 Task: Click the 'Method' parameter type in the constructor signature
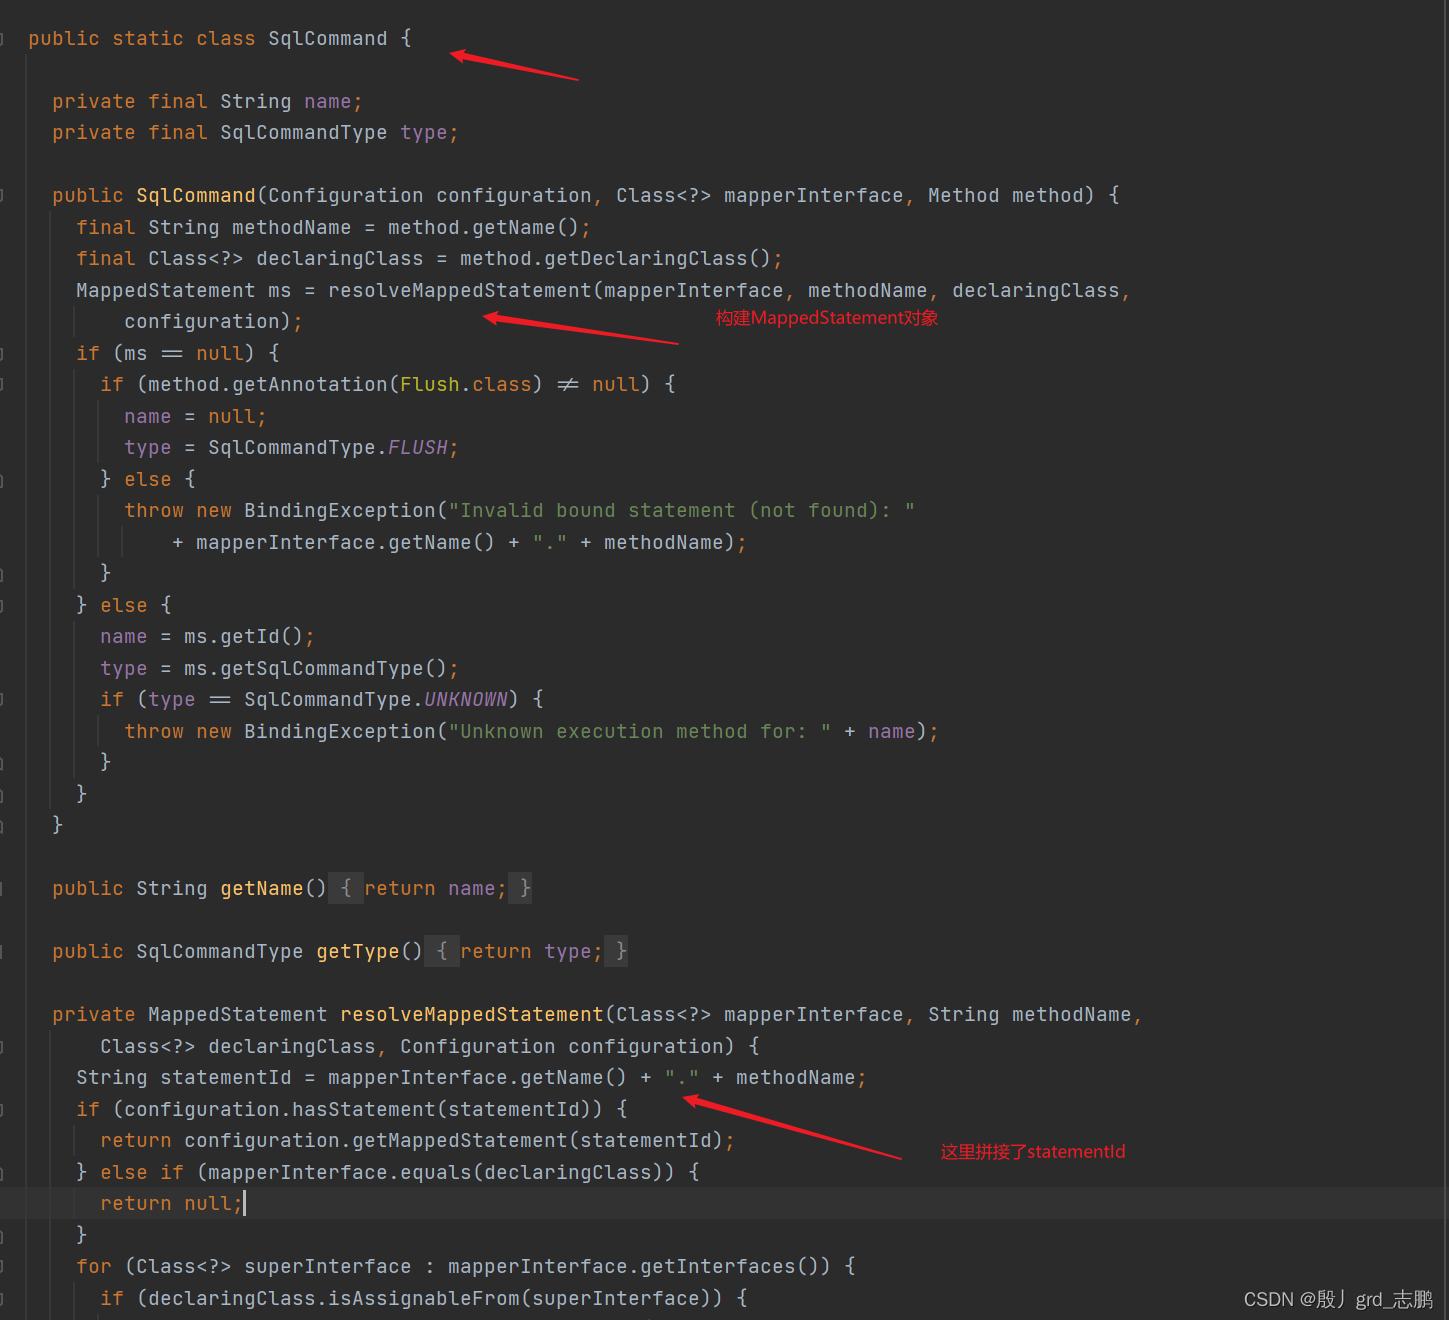(x=963, y=195)
